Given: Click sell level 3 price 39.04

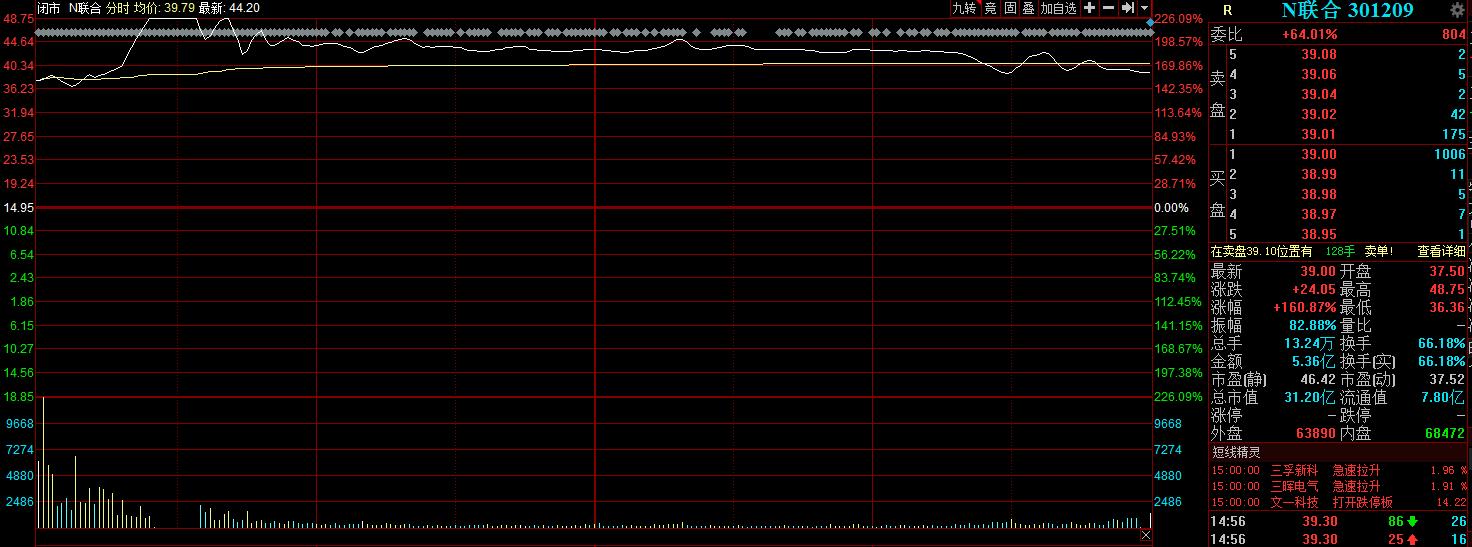Looking at the screenshot, I should pos(1318,95).
